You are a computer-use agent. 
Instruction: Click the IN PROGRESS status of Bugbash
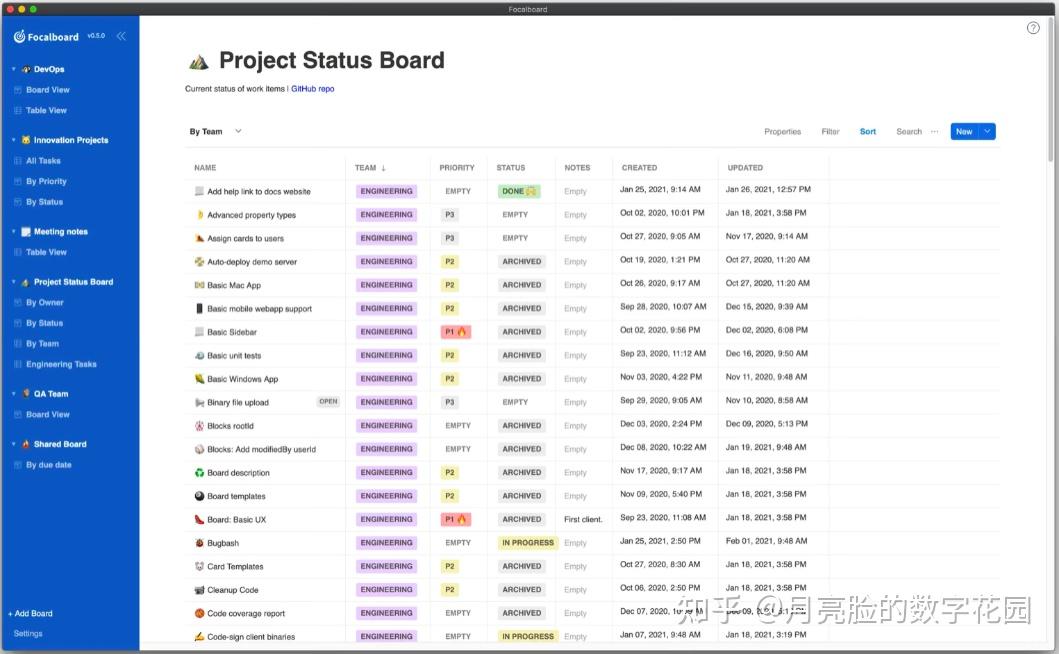click(527, 543)
